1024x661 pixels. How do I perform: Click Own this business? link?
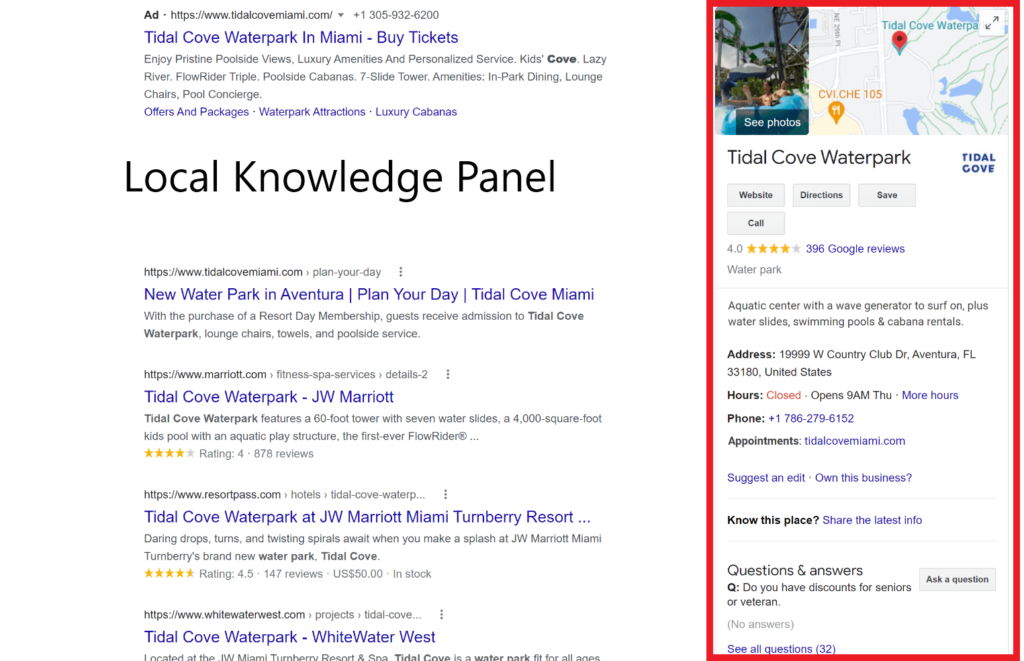tap(863, 477)
